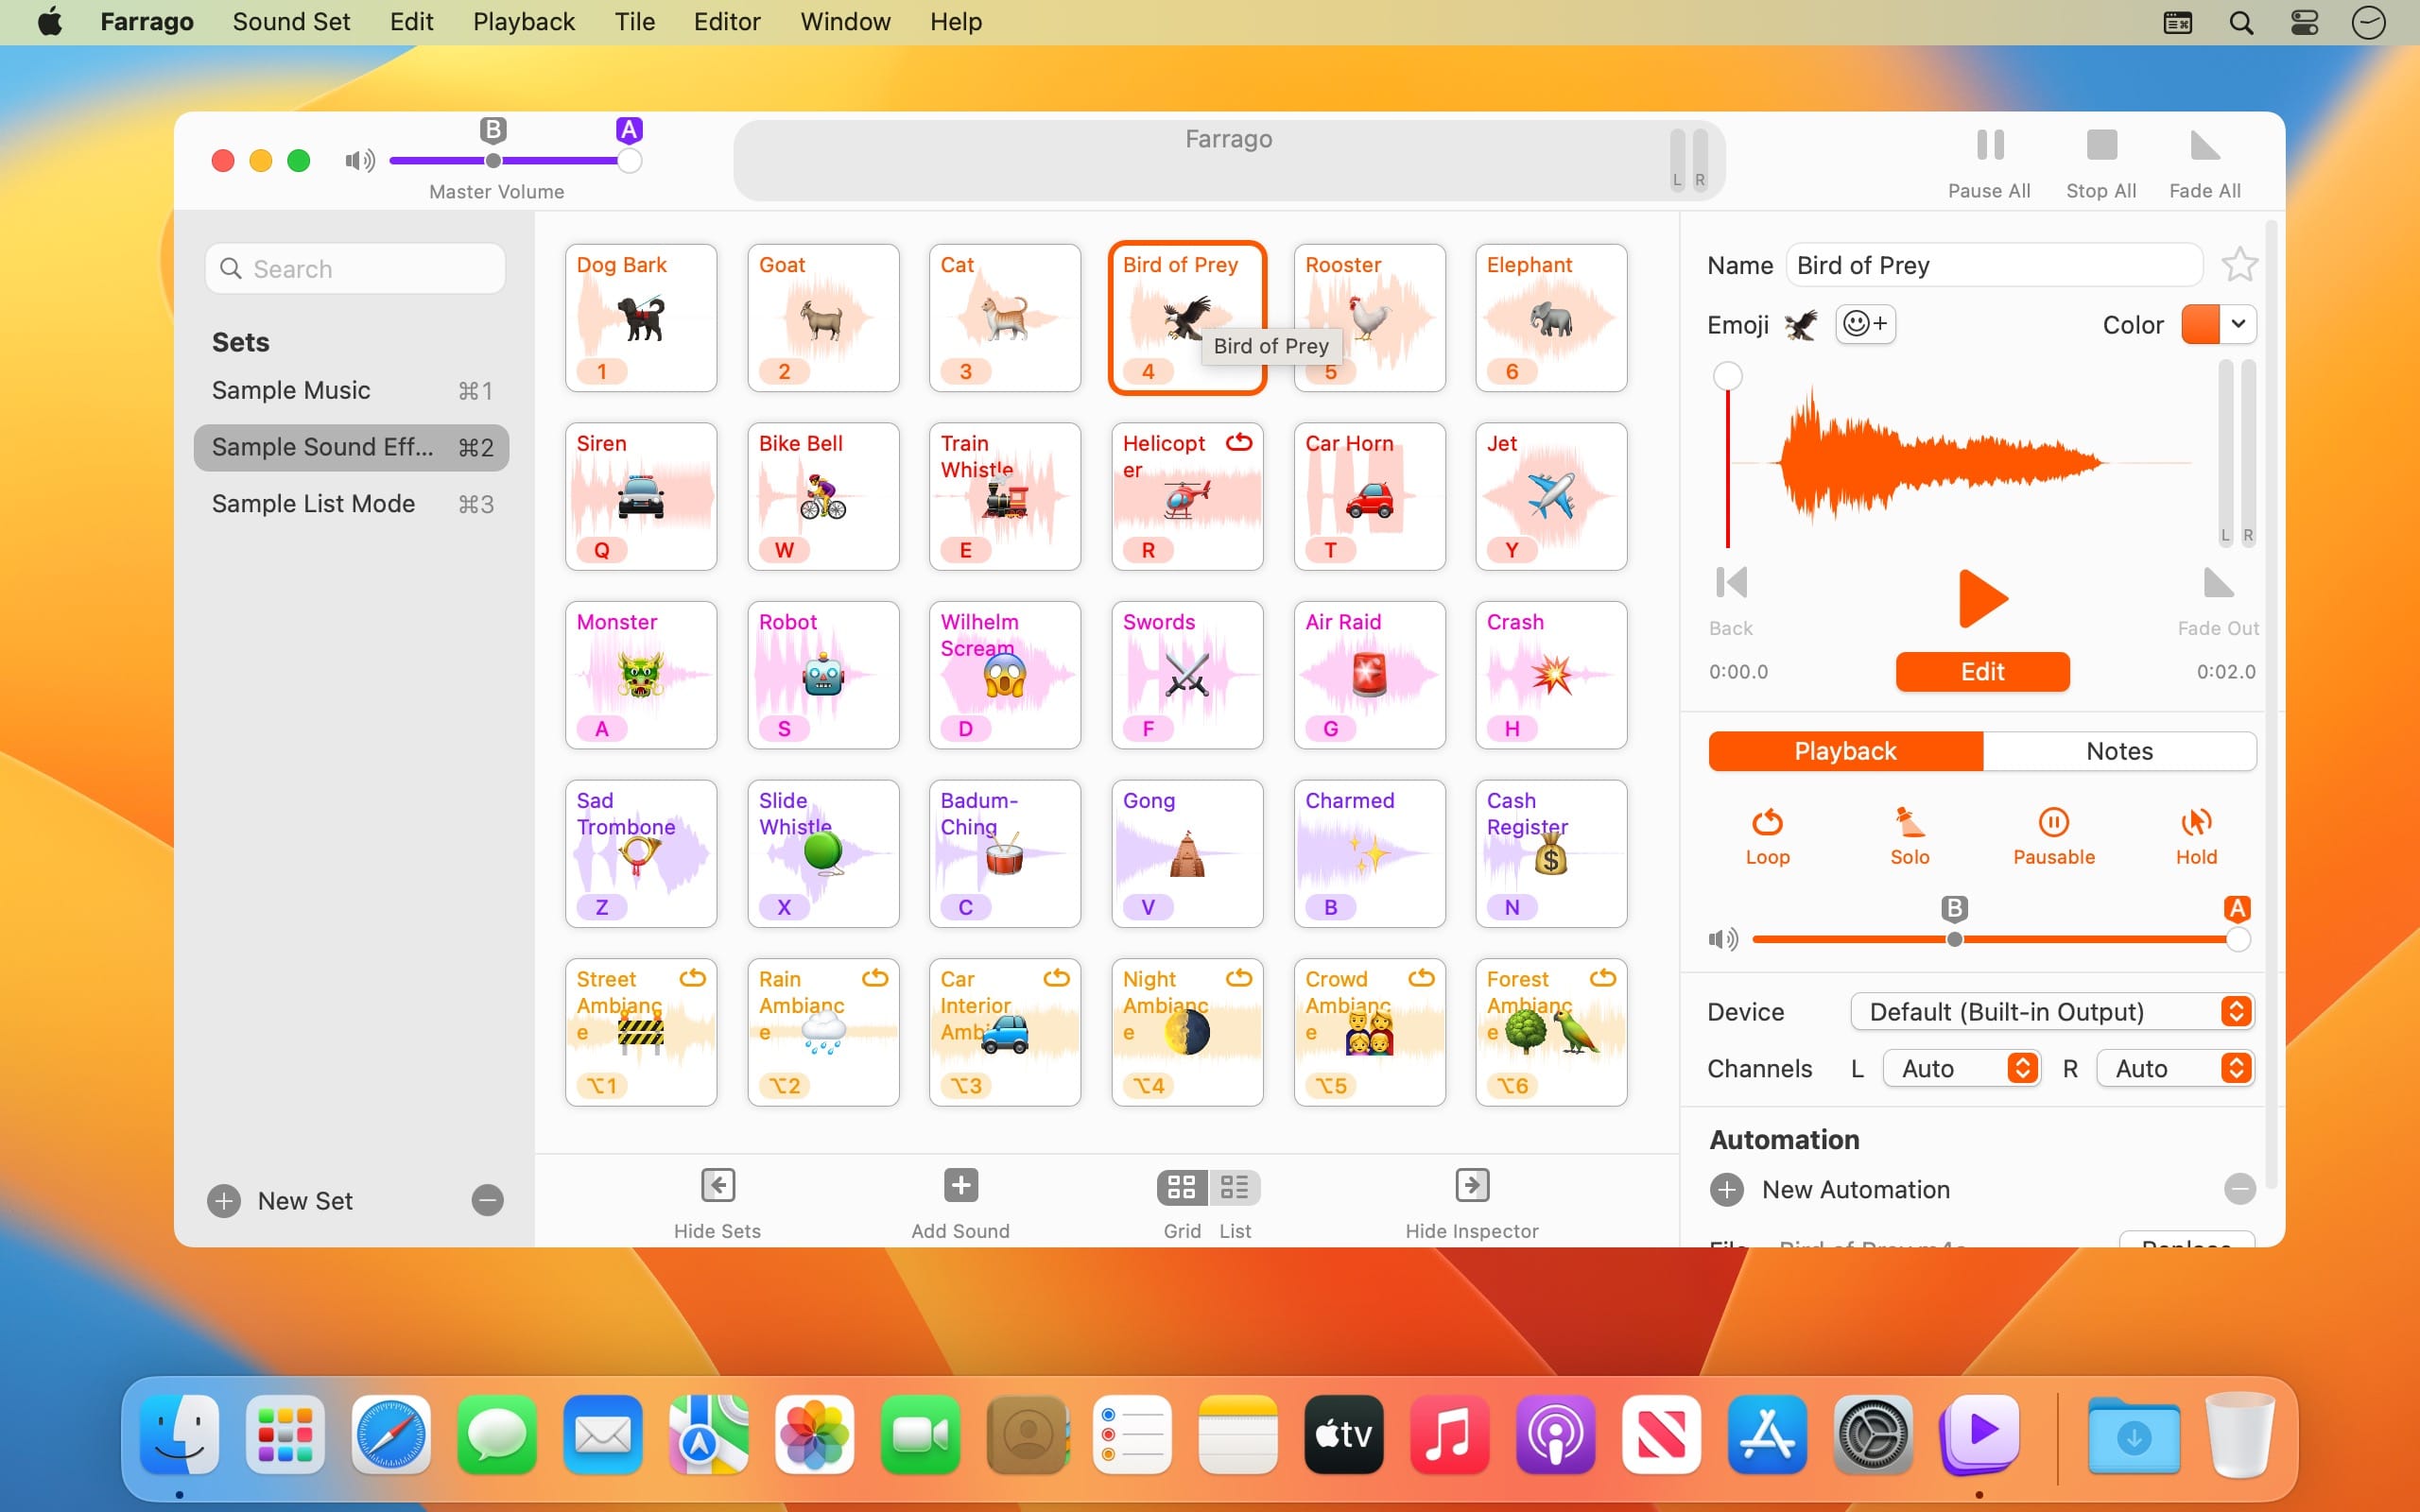Select the Wilhelm Scream sound tile
Viewport: 2420px width, 1512px height.
point(1004,675)
